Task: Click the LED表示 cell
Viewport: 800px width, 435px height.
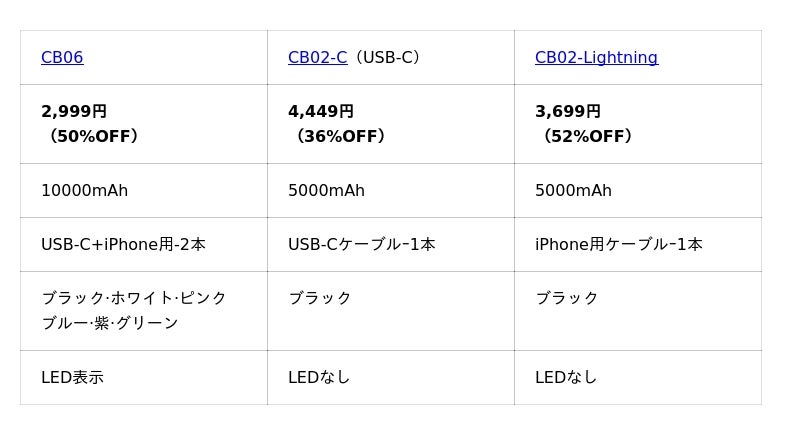Action: click(x=72, y=378)
